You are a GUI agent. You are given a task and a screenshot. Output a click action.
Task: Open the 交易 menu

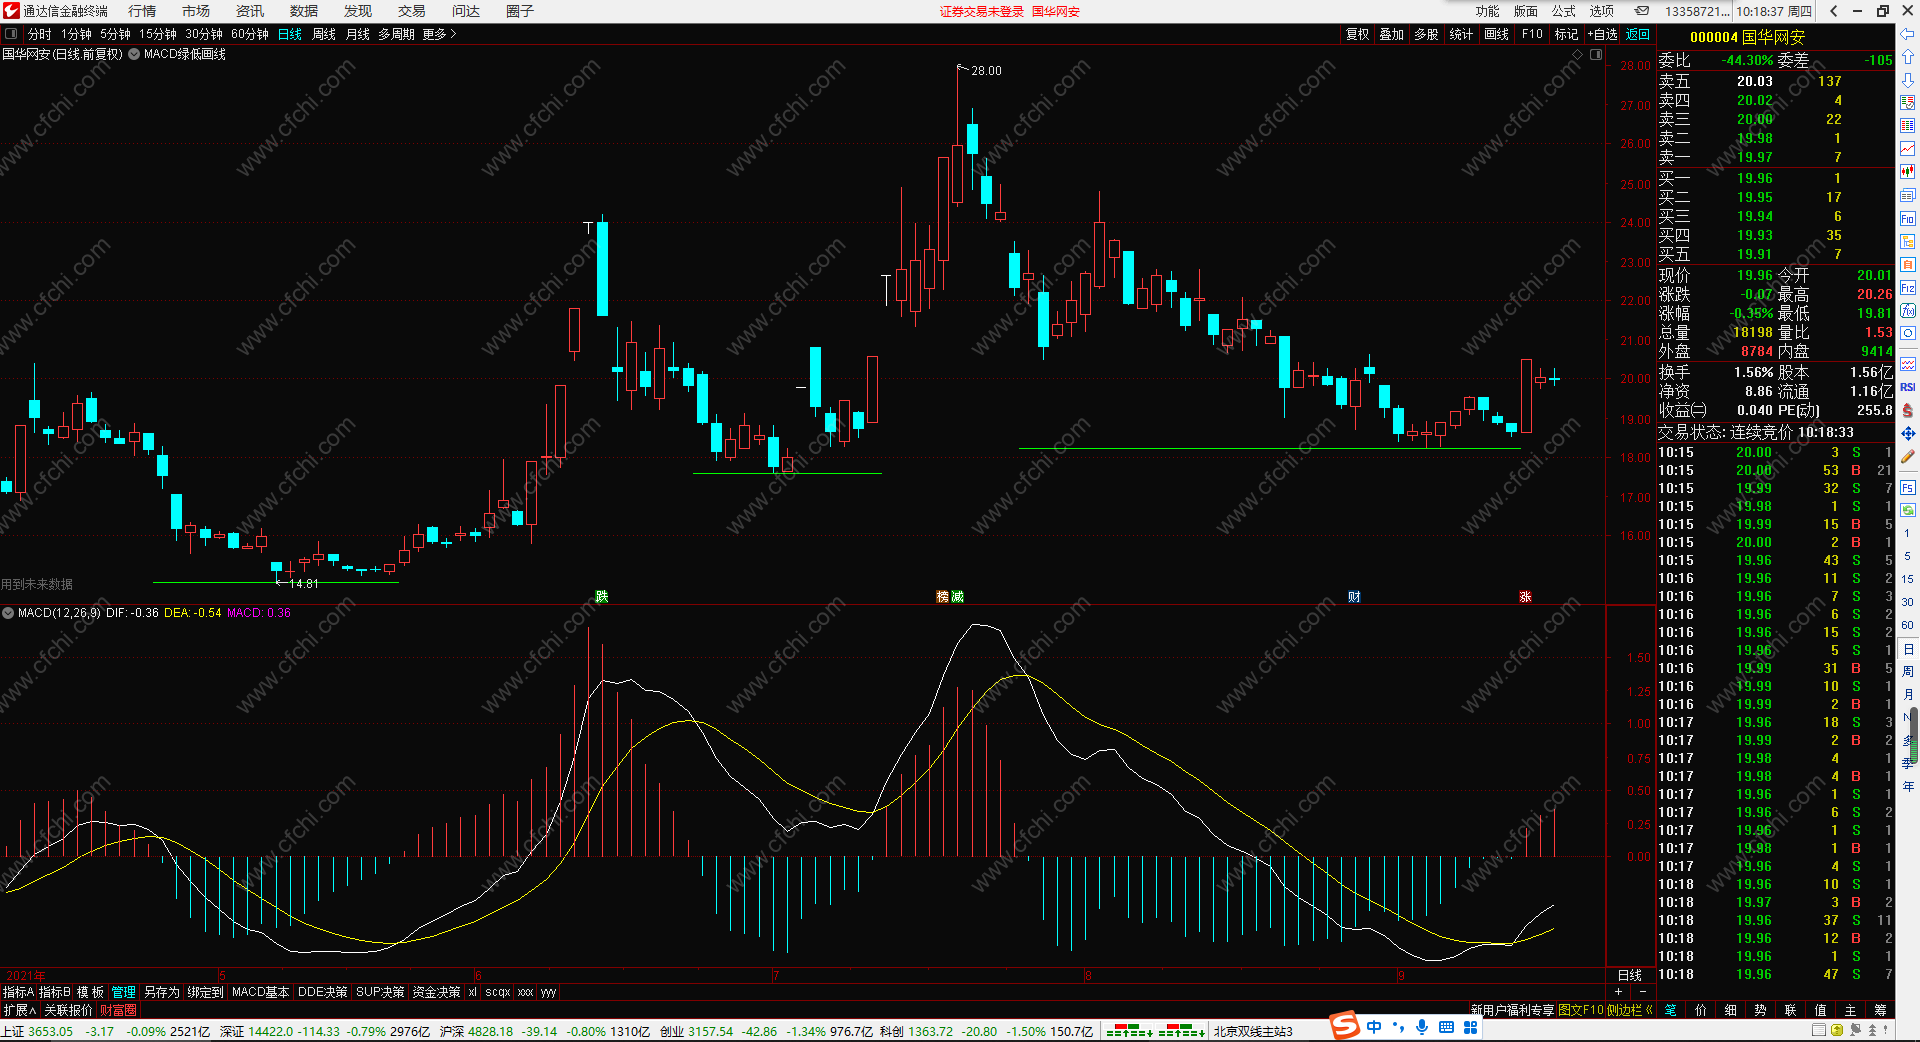click(x=412, y=11)
